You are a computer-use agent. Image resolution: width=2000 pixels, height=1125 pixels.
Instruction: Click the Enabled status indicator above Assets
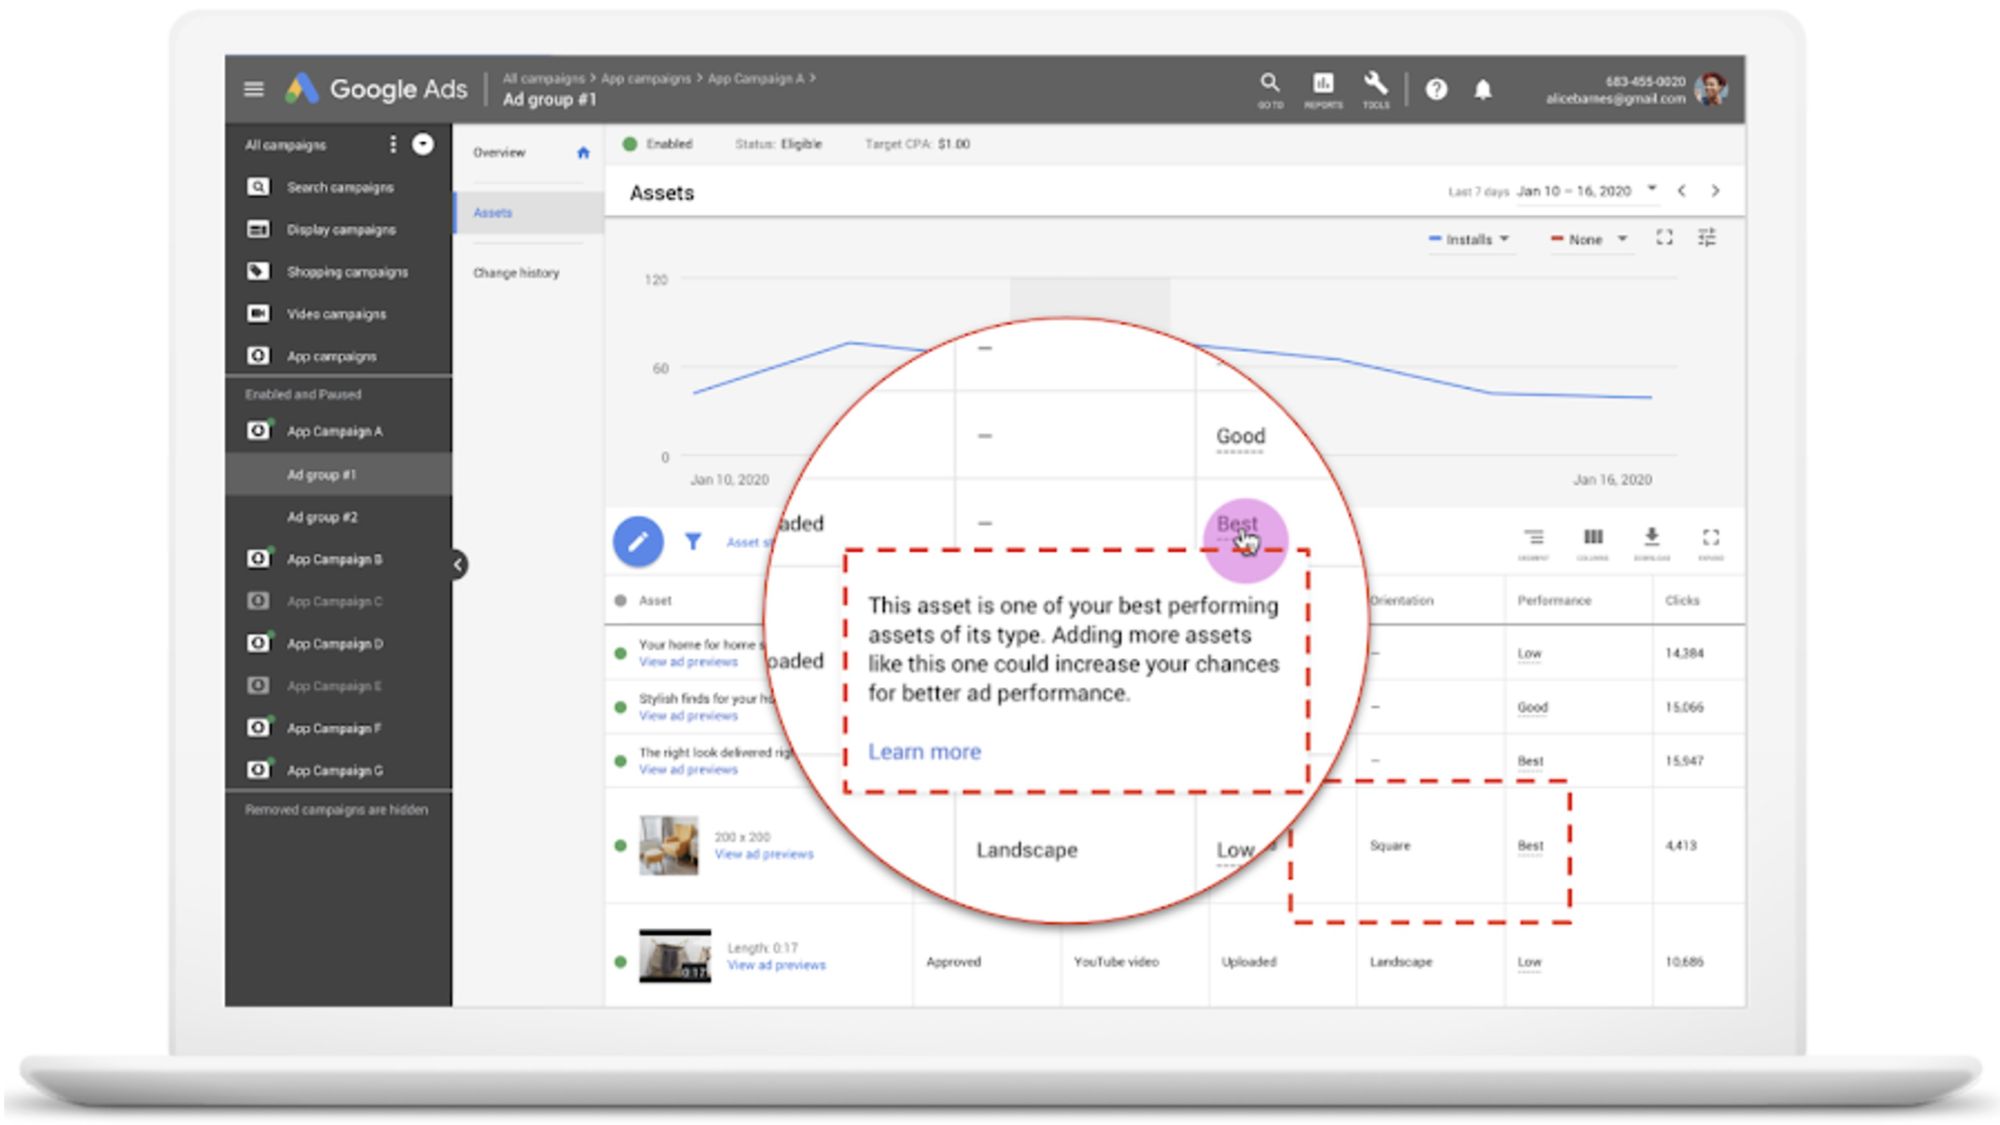[x=630, y=144]
